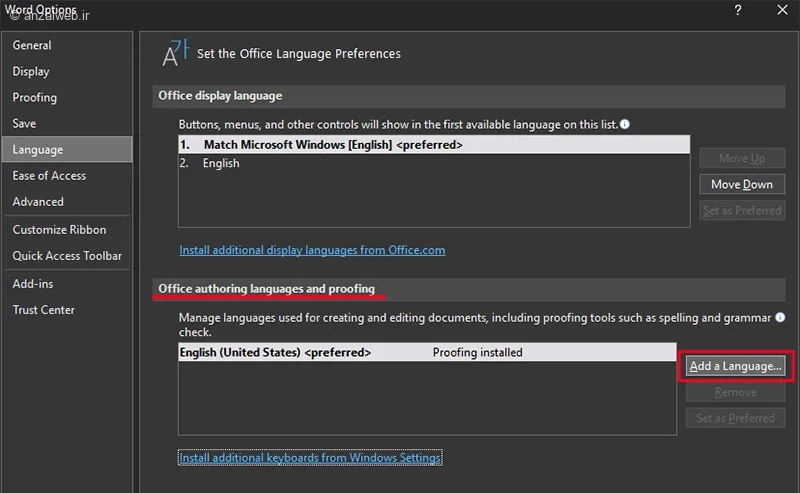Open Customize Ribbon settings
This screenshot has width=800, height=493.
pyautogui.click(x=59, y=229)
